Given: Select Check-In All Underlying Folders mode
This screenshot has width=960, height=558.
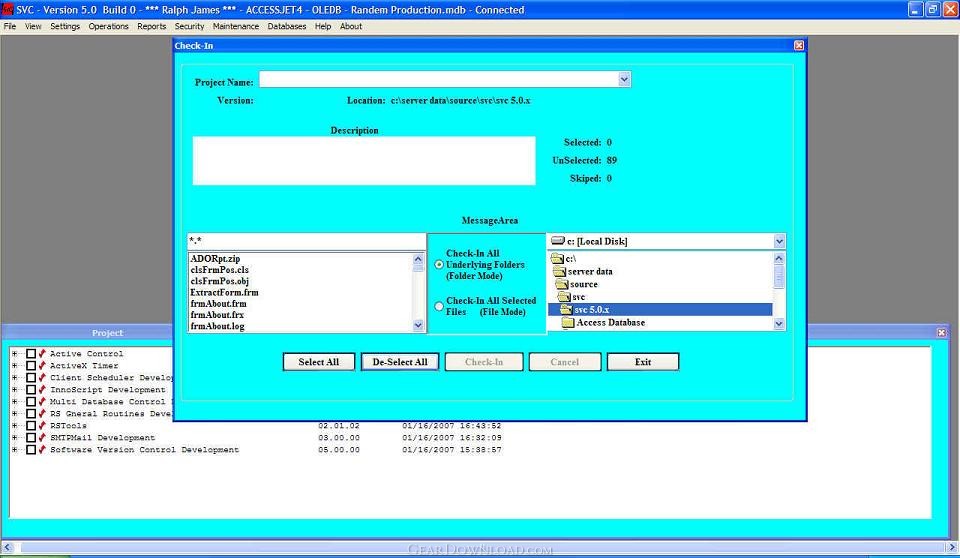Looking at the screenshot, I should click(439, 265).
